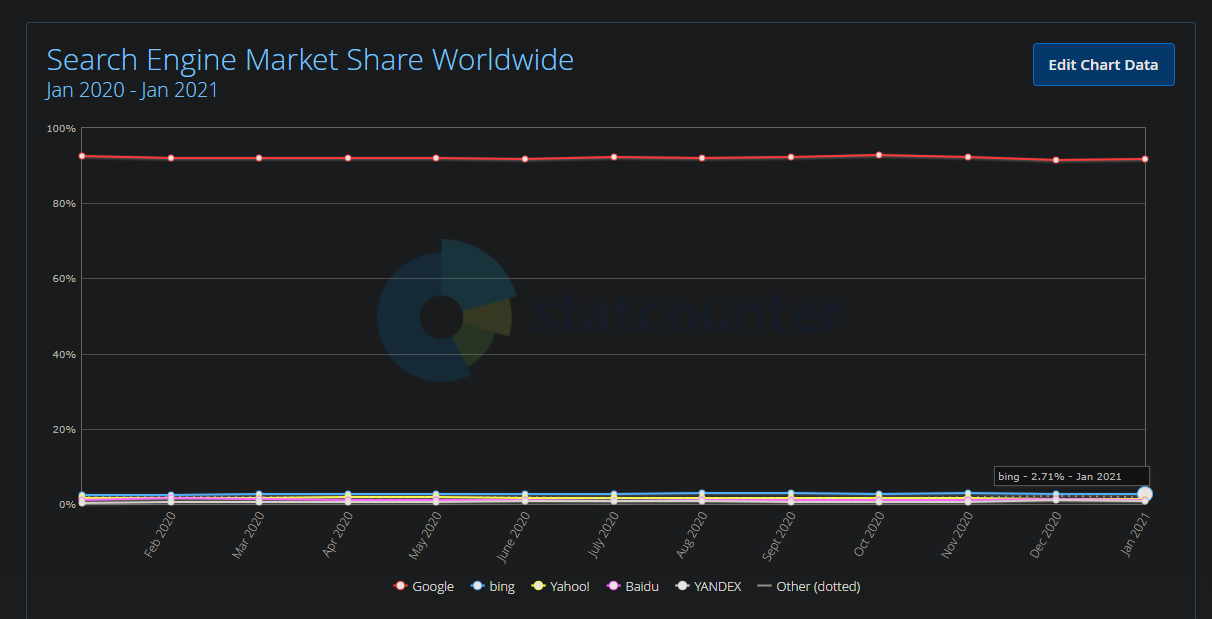Click the Search Engine Market Share Worldwide title

[x=310, y=60]
